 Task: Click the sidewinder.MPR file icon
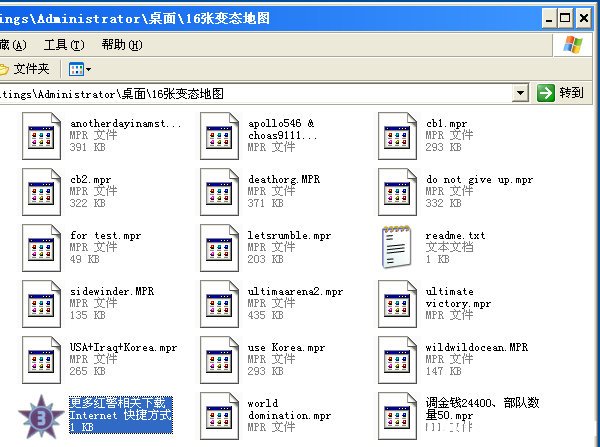pos(41,304)
